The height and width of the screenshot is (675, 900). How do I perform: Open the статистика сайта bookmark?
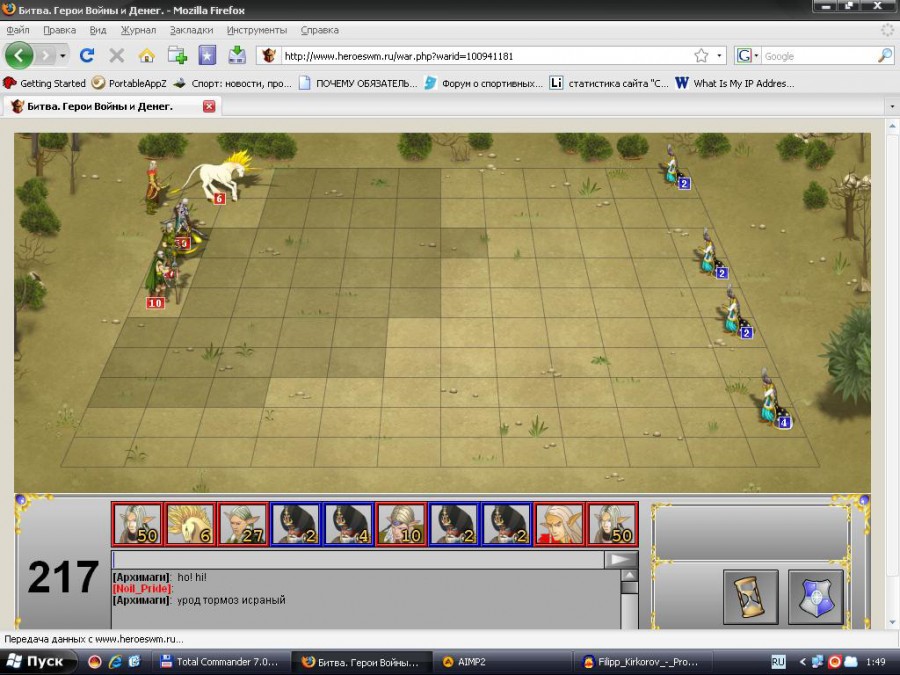[x=609, y=83]
